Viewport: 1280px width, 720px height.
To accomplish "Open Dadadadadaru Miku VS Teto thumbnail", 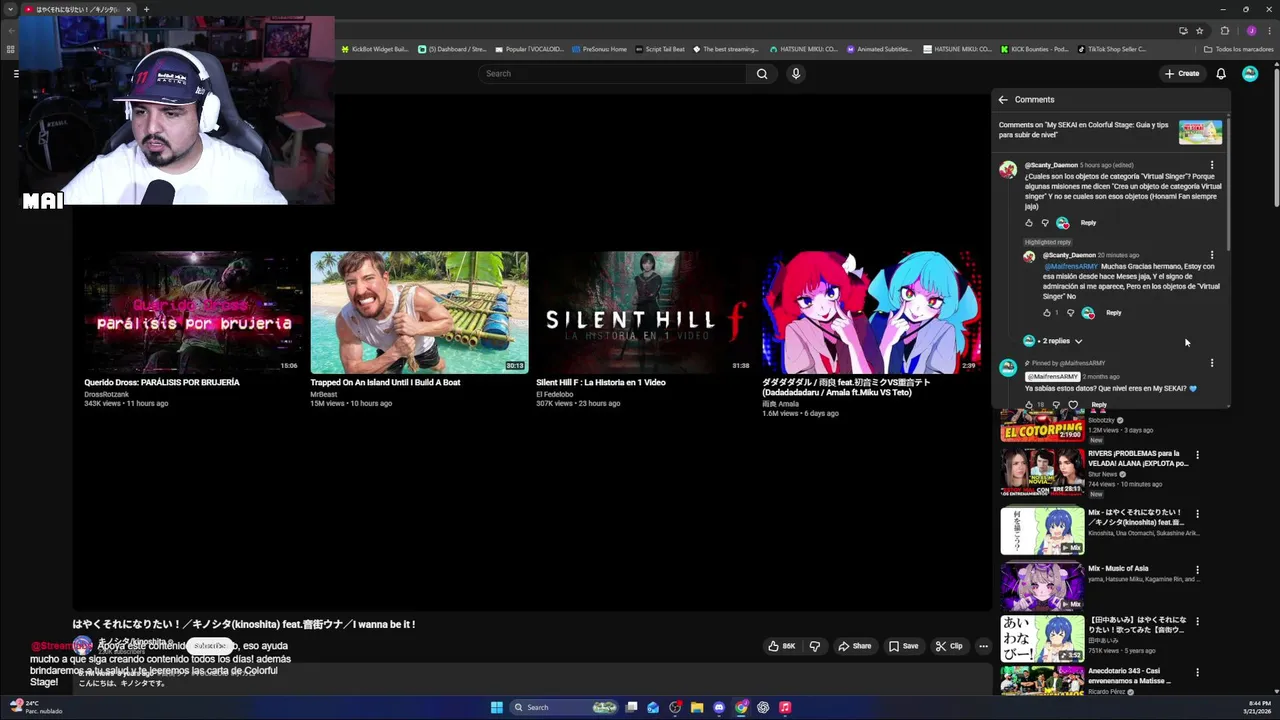I will pos(871,312).
